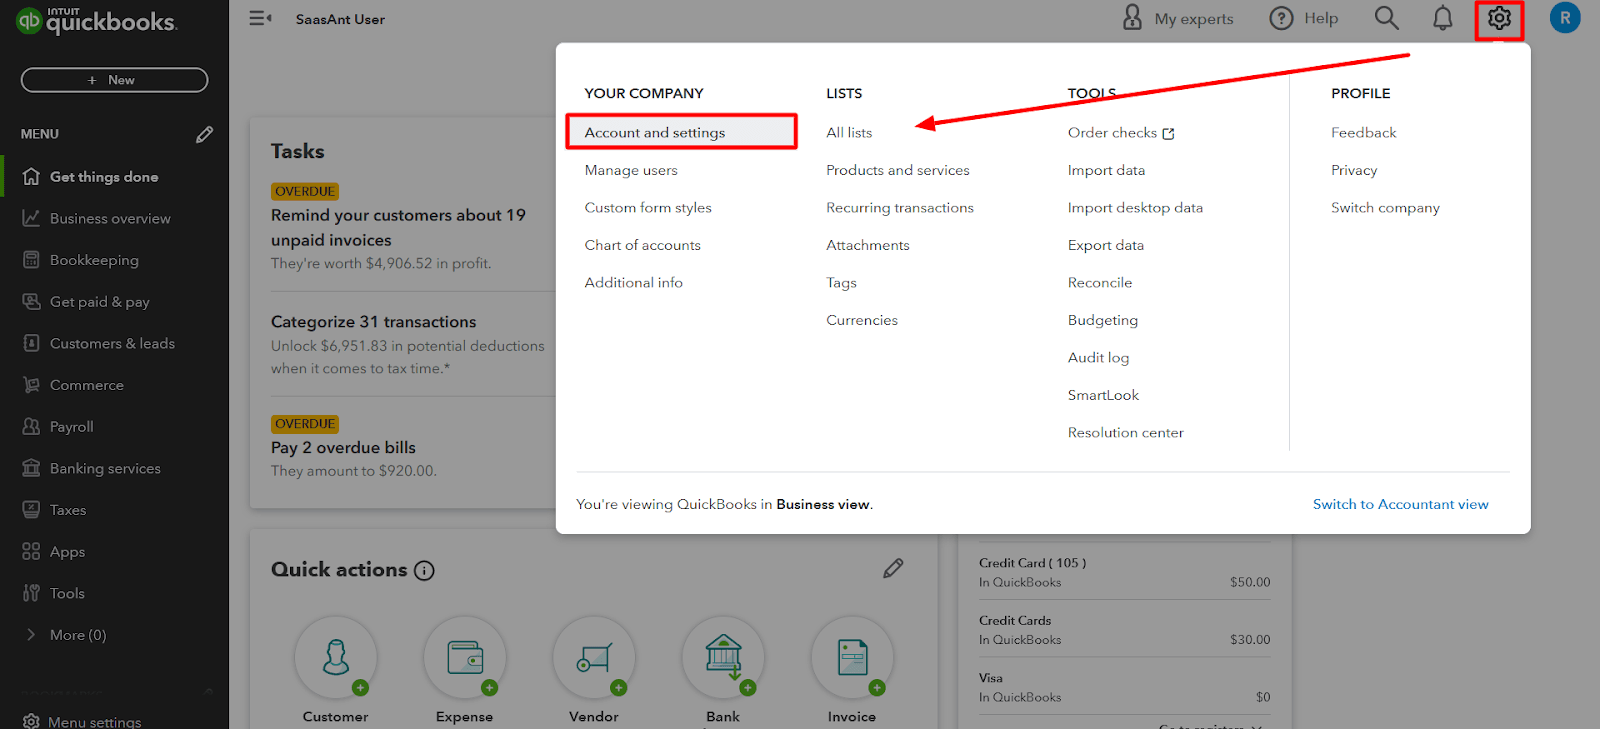Edit the menu with pencil icon

coord(204,134)
